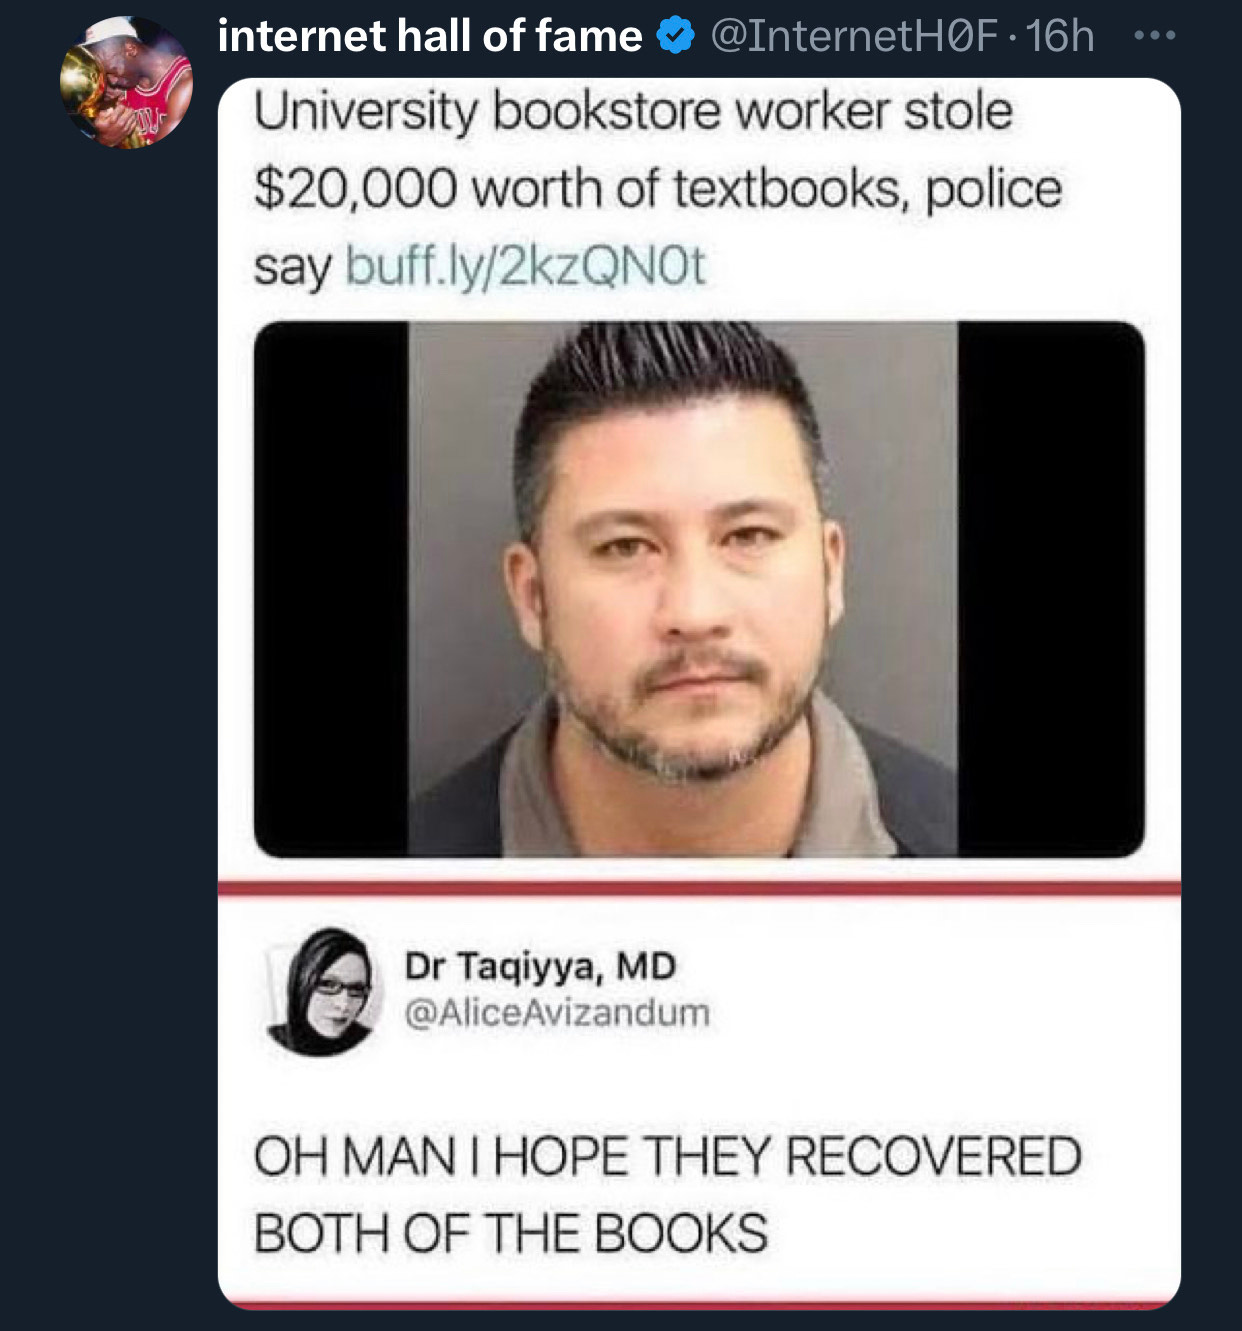This screenshot has height=1331, width=1242.
Task: Visit the @InternetH0F handle
Action: (854, 36)
